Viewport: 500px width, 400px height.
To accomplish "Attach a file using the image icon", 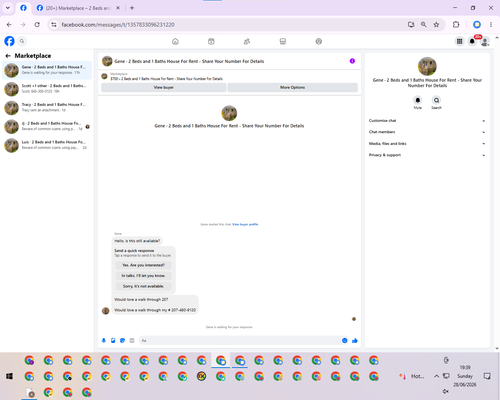I will coord(113,340).
